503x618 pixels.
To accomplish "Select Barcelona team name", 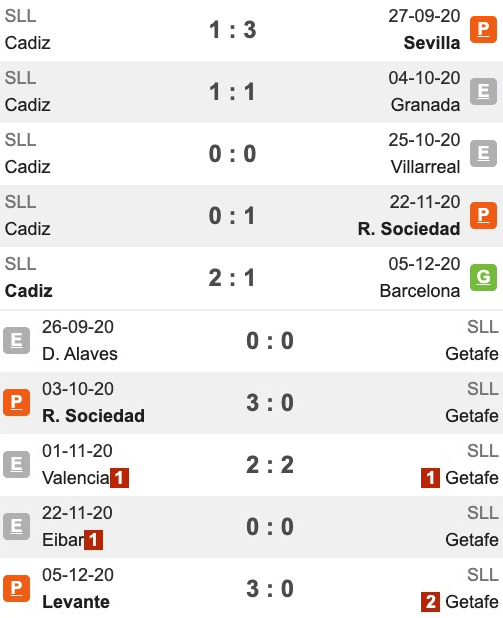I will click(420, 291).
